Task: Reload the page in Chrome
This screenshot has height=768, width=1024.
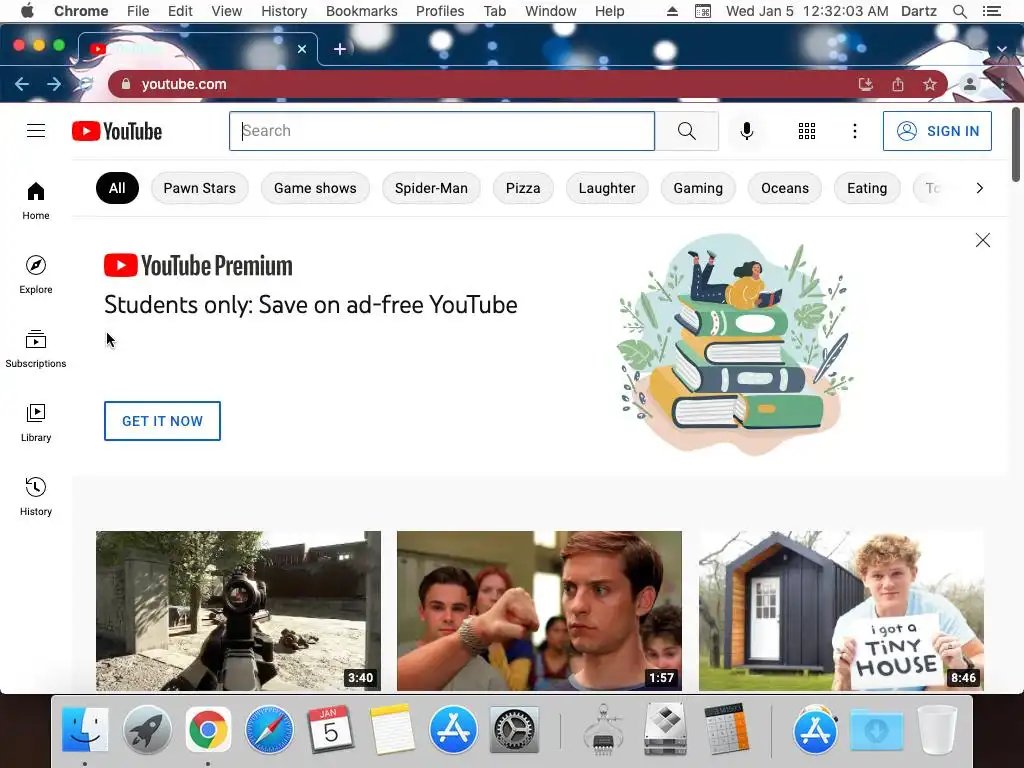Action: (85, 84)
